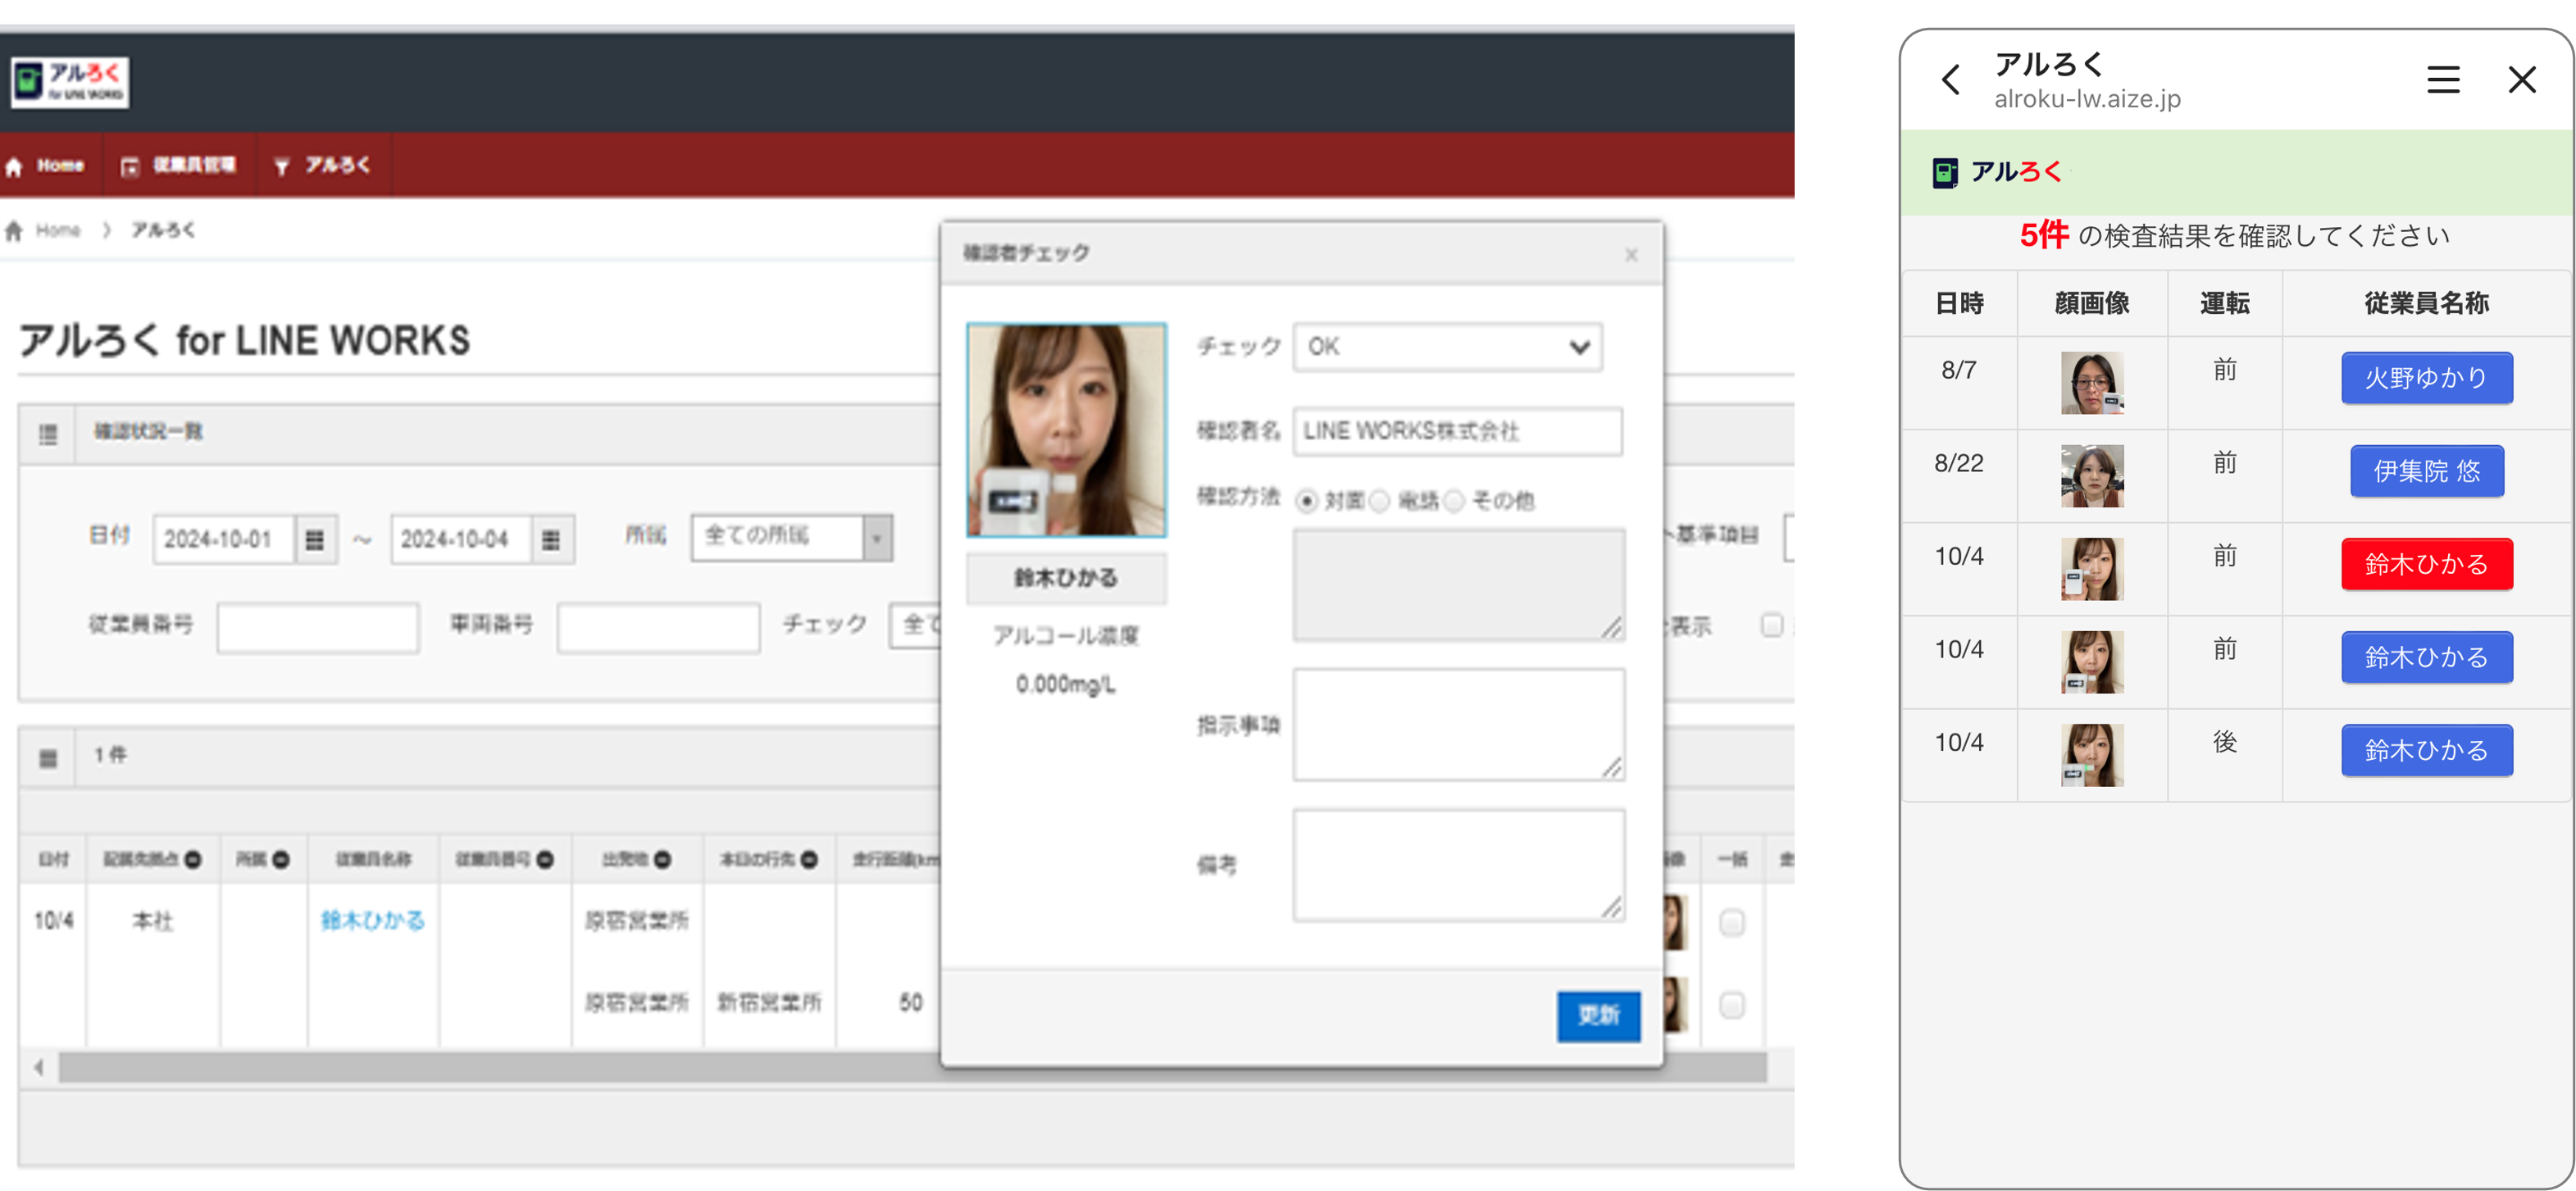Screen dimensions: 2576x1191
Task: Select the その他 confirmation method radio
Action: point(1454,501)
